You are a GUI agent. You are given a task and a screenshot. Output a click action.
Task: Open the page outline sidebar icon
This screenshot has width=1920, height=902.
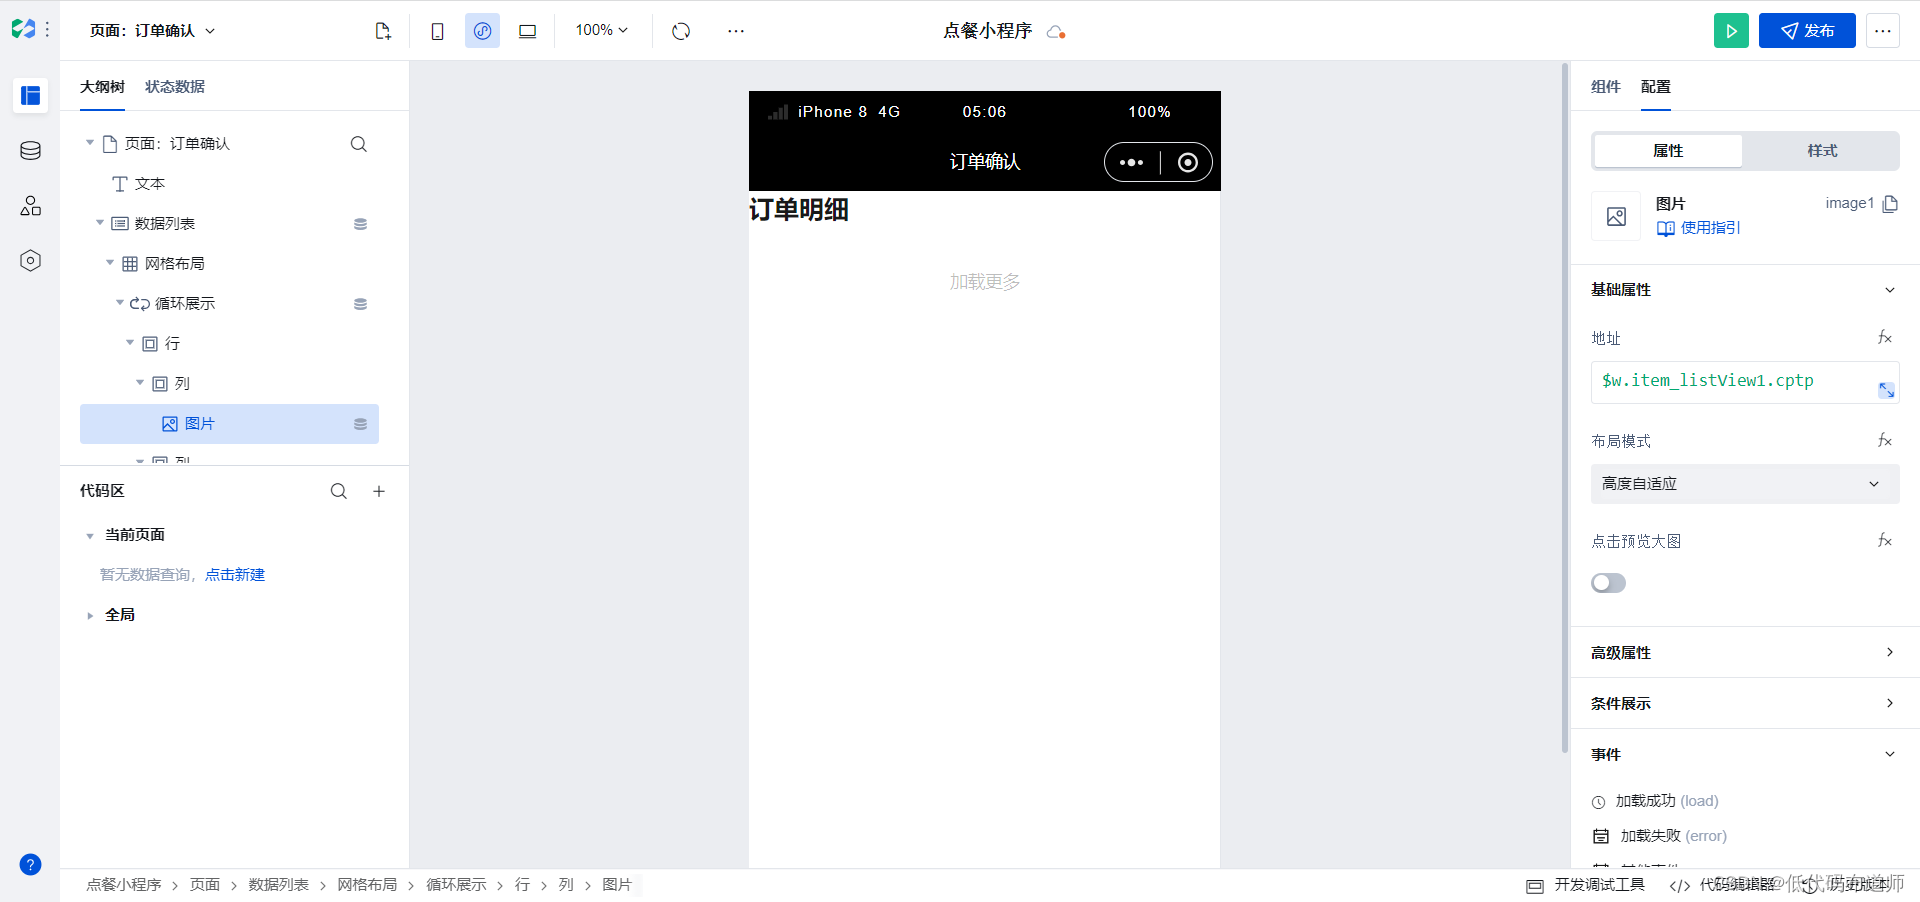[30, 95]
